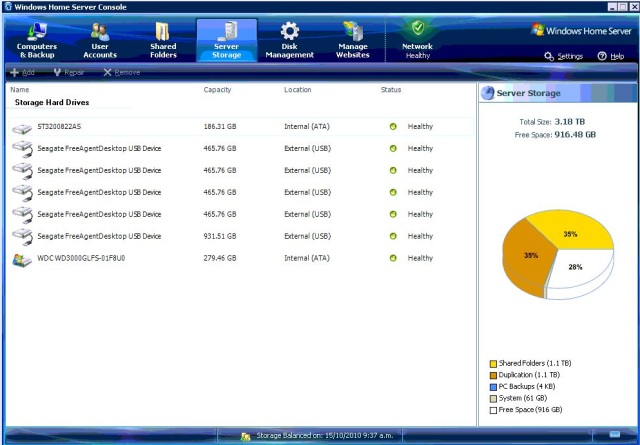This screenshot has height=445, width=640.
Task: Click the Repair toolbar button
Action: click(x=69, y=73)
